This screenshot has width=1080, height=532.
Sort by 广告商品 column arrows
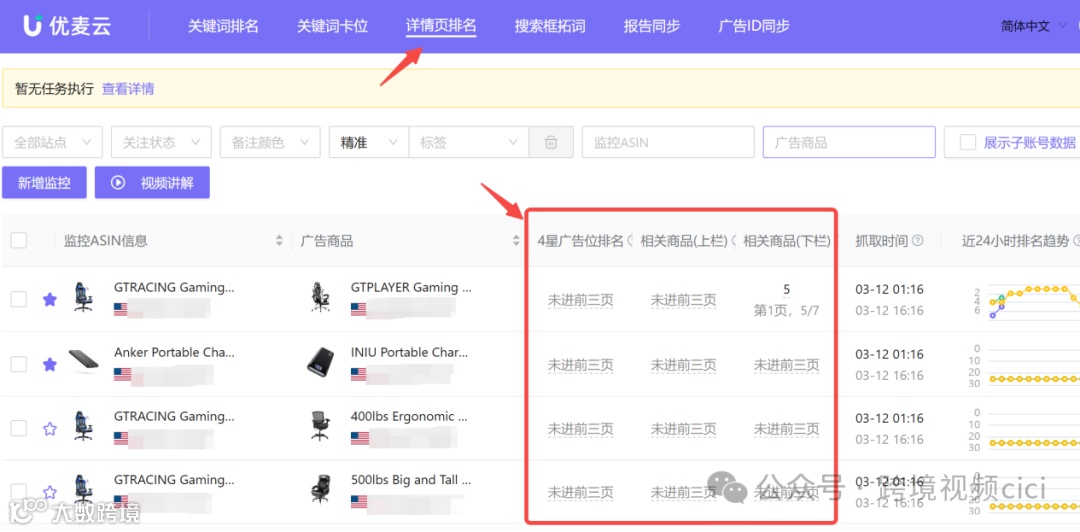pyautogui.click(x=516, y=241)
